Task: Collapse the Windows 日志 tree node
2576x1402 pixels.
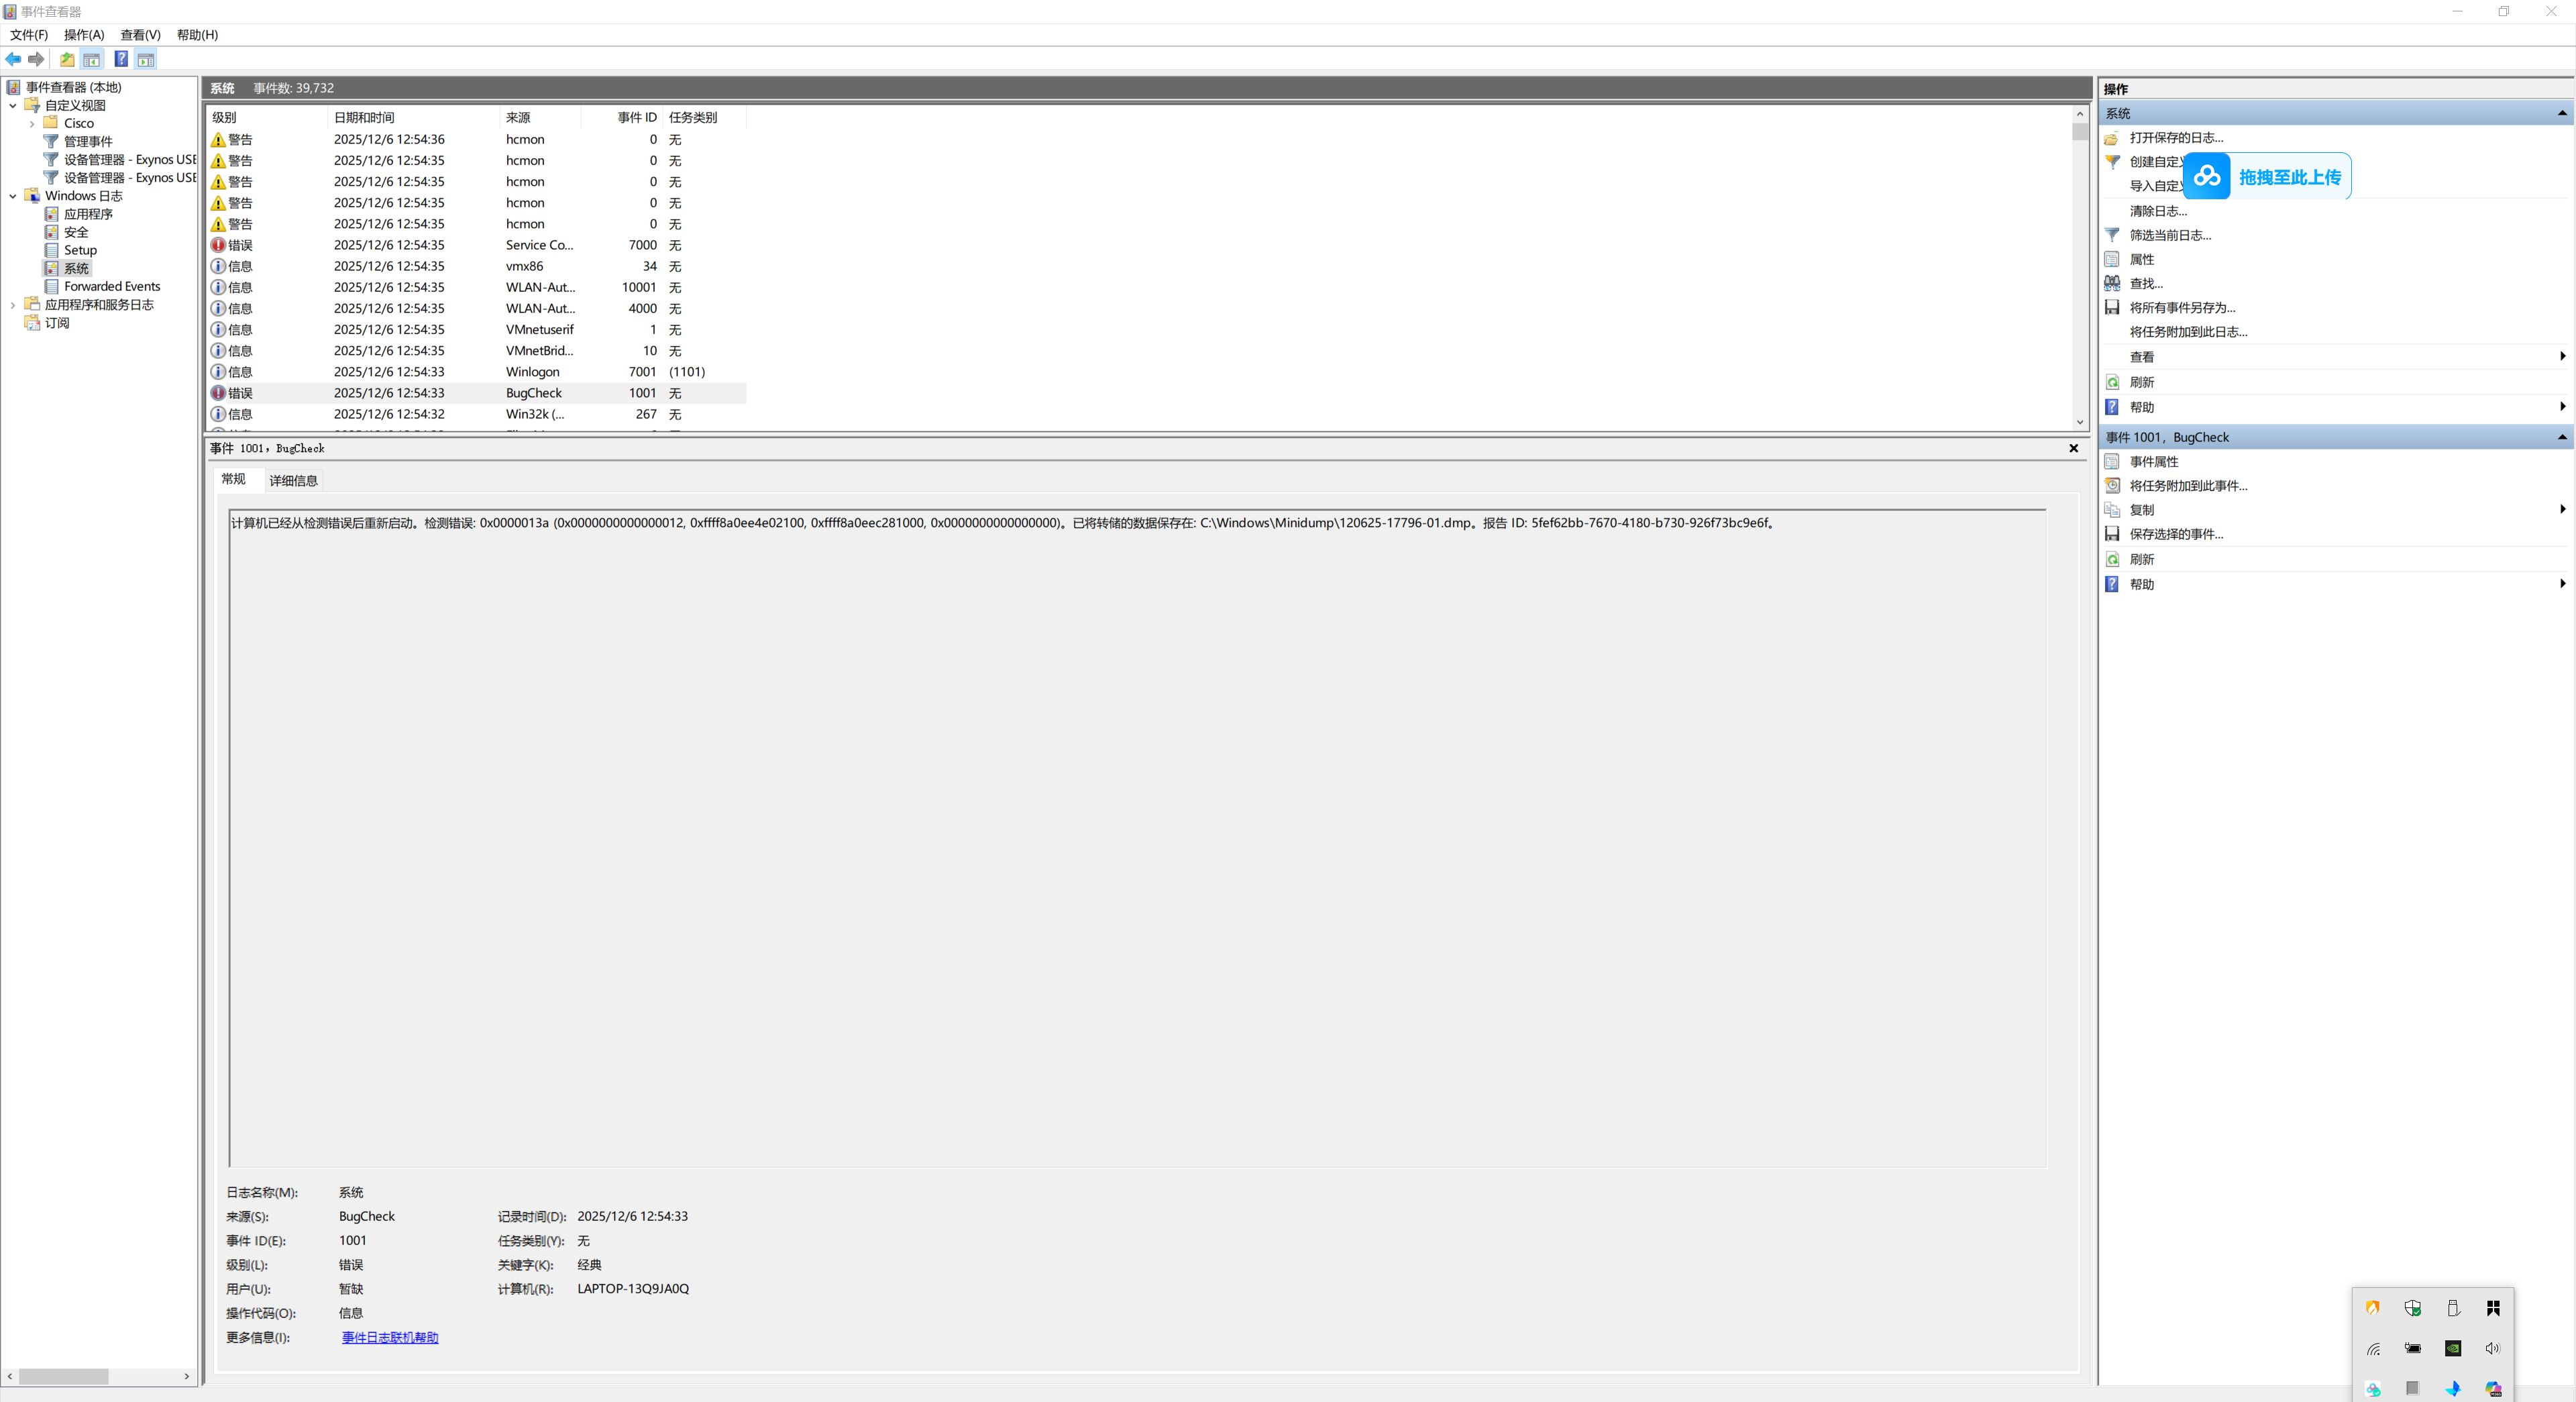Action: [13, 196]
